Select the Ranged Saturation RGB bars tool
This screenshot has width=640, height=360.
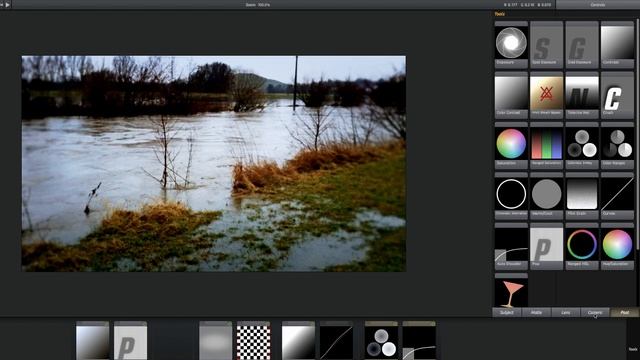tap(547, 146)
